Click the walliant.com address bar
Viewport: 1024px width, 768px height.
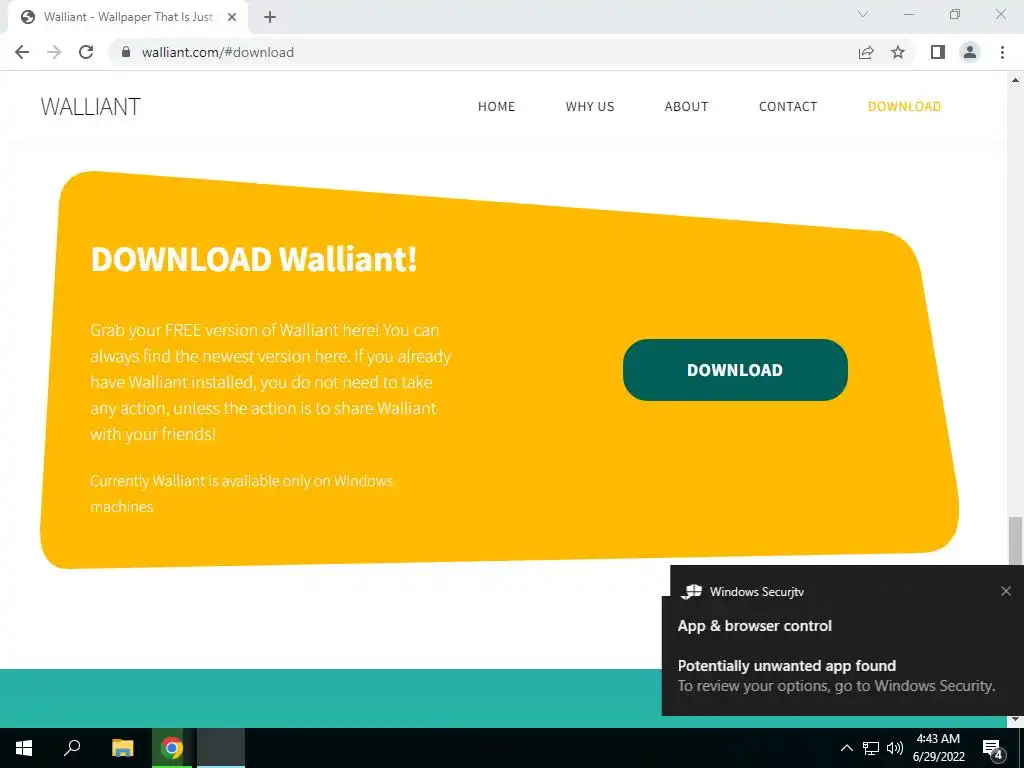click(483, 52)
